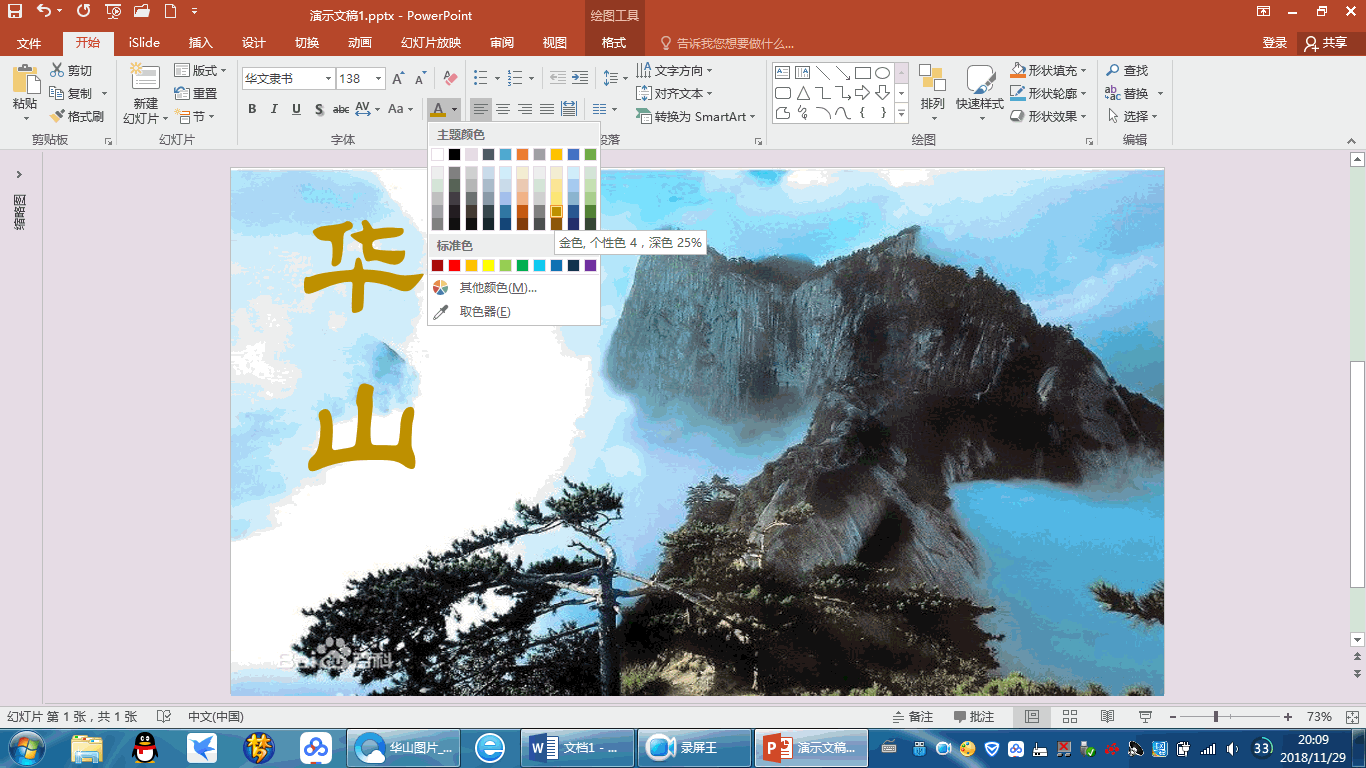1366x768 pixels.
Task: Start the slide show from the quick access toolbar
Action: click(x=112, y=12)
